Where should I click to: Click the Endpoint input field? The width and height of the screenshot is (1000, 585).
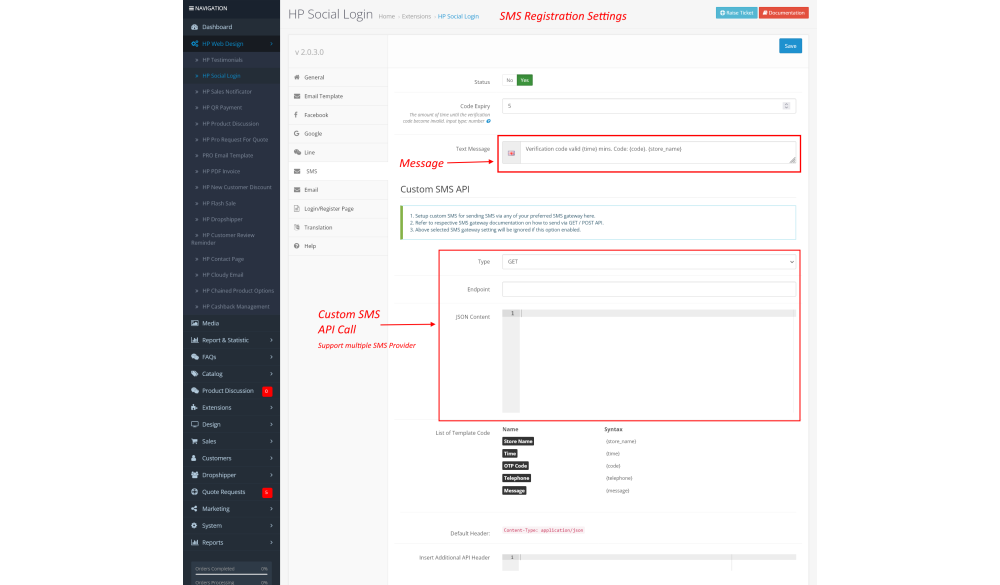pyautogui.click(x=649, y=290)
